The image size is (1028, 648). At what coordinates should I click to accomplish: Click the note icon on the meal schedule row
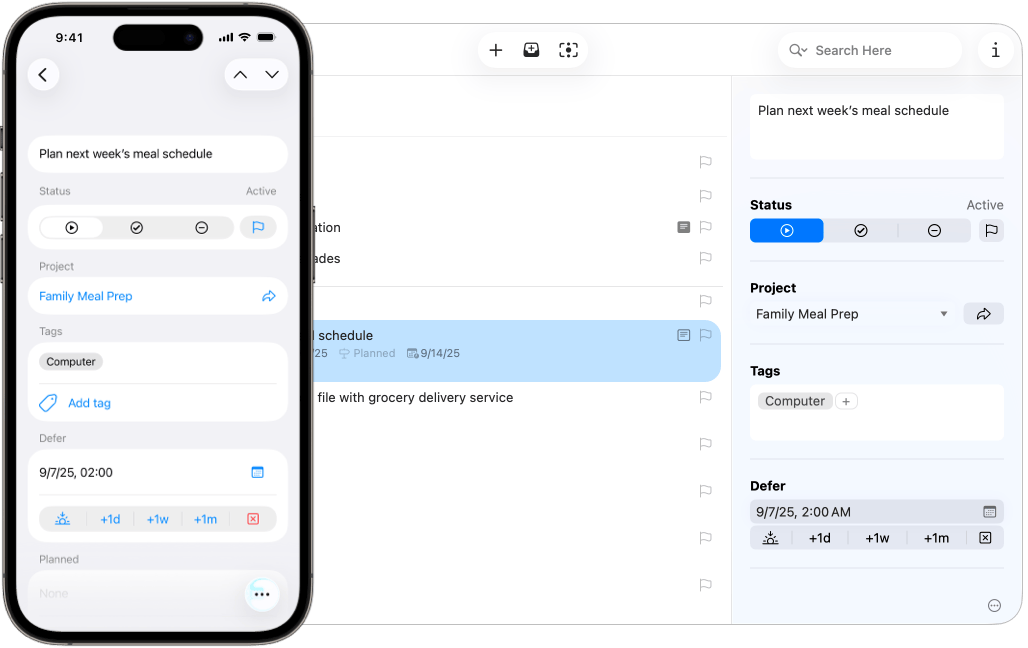pyautogui.click(x=684, y=335)
